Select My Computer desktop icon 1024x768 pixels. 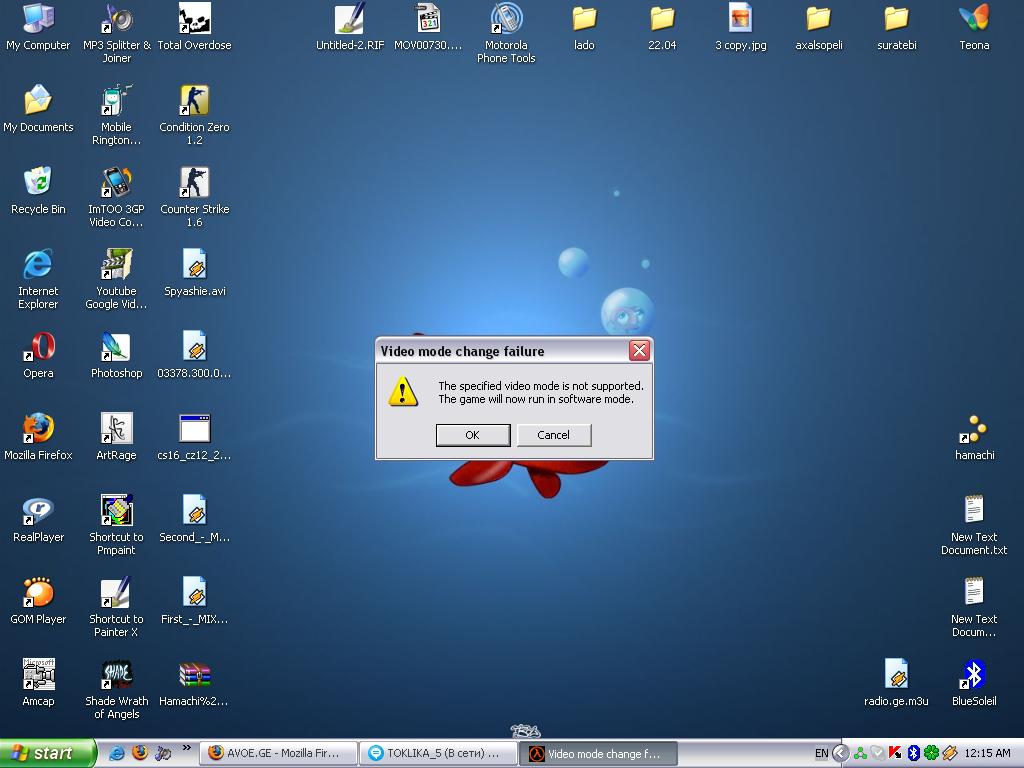38,26
